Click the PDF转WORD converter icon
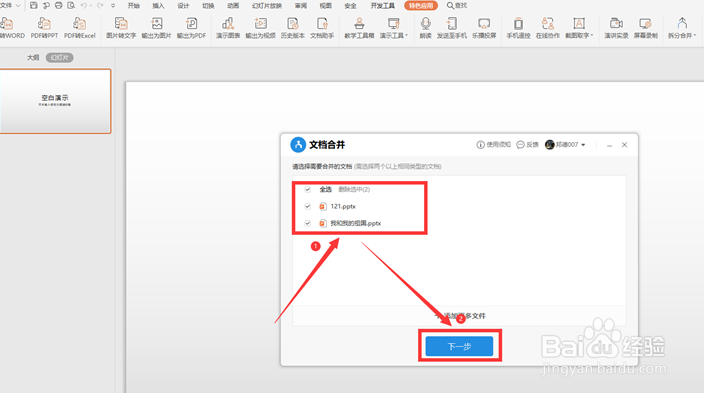The image size is (706, 393). [x=7, y=23]
